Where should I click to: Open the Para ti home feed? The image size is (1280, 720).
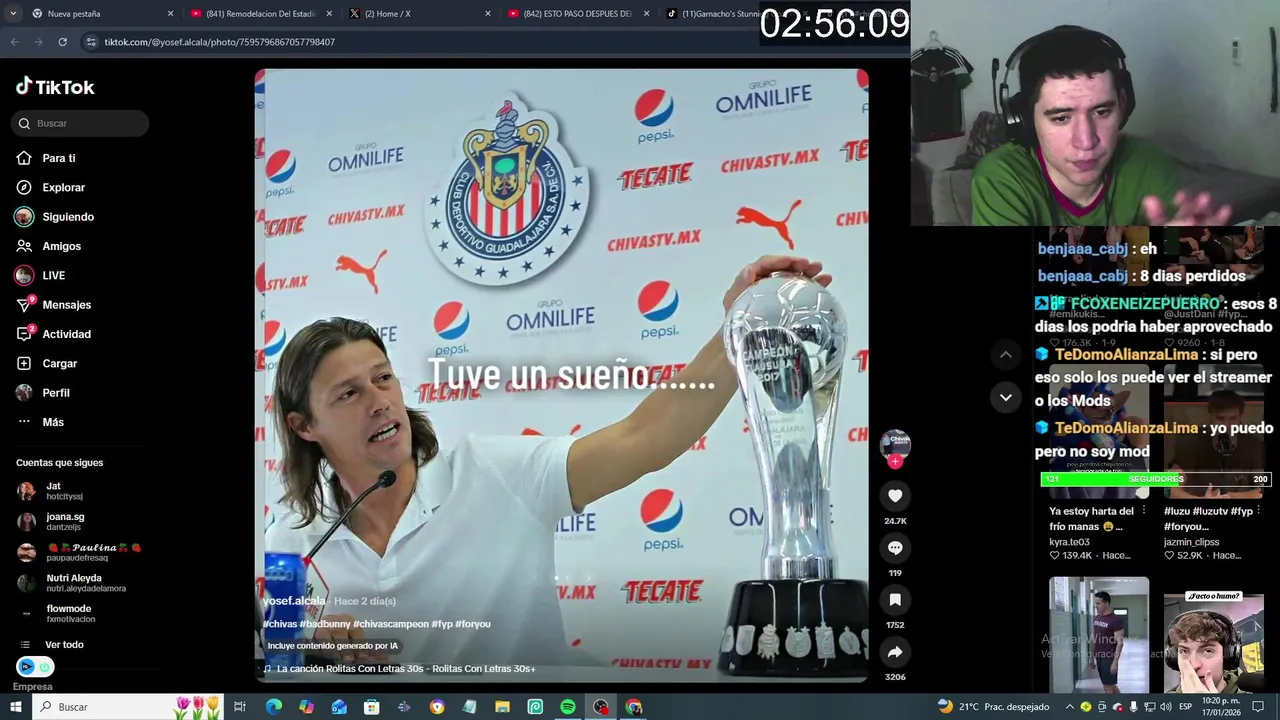point(46,158)
